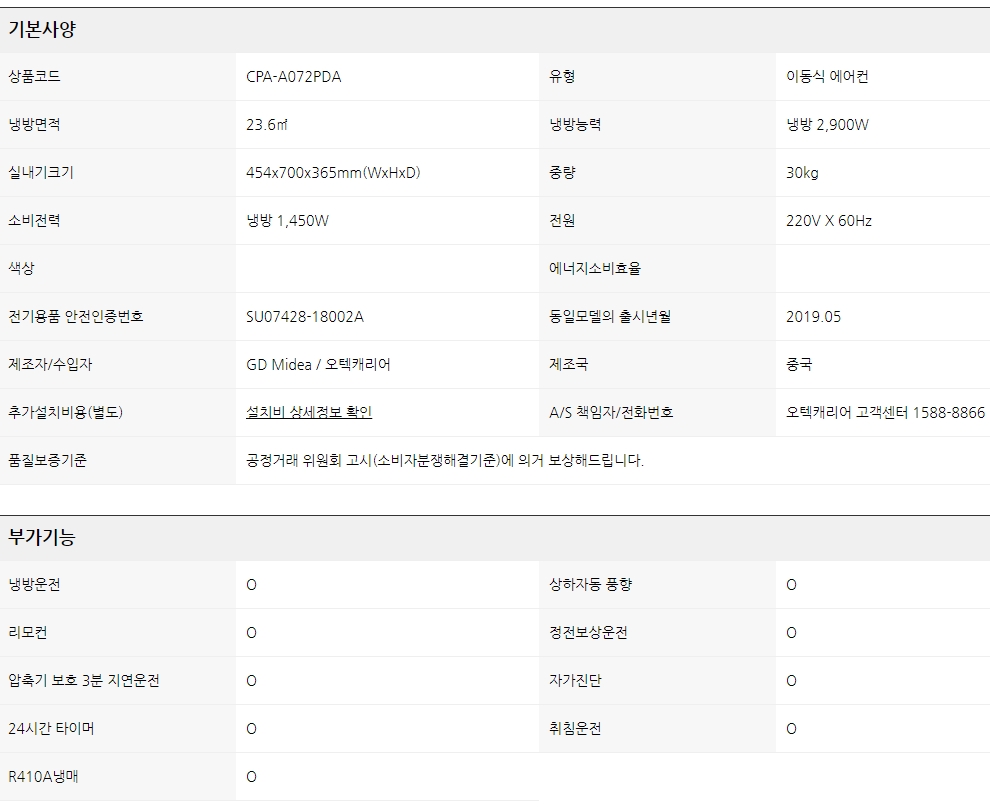Click the 이동식 에어컨 type value
The width and height of the screenshot is (990, 807).
827,77
